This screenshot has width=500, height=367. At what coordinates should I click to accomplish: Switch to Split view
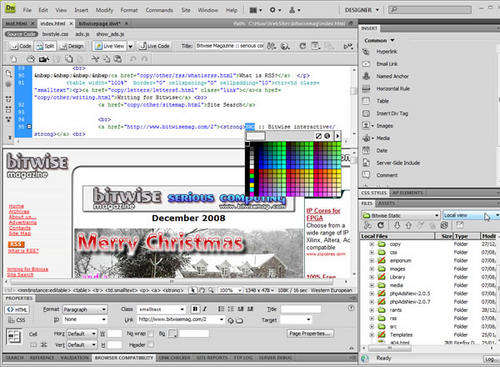point(46,46)
